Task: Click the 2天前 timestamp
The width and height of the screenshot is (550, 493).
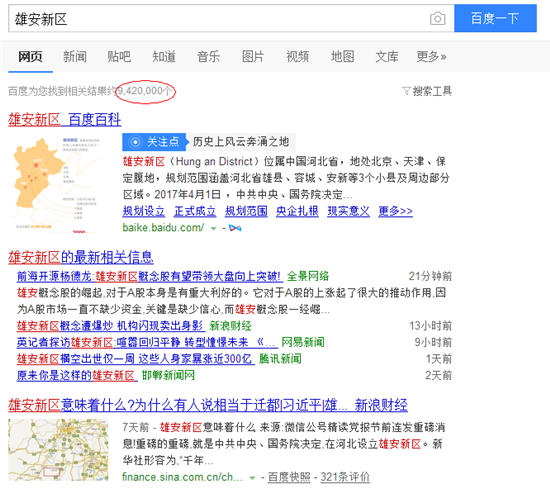Action: [x=438, y=375]
